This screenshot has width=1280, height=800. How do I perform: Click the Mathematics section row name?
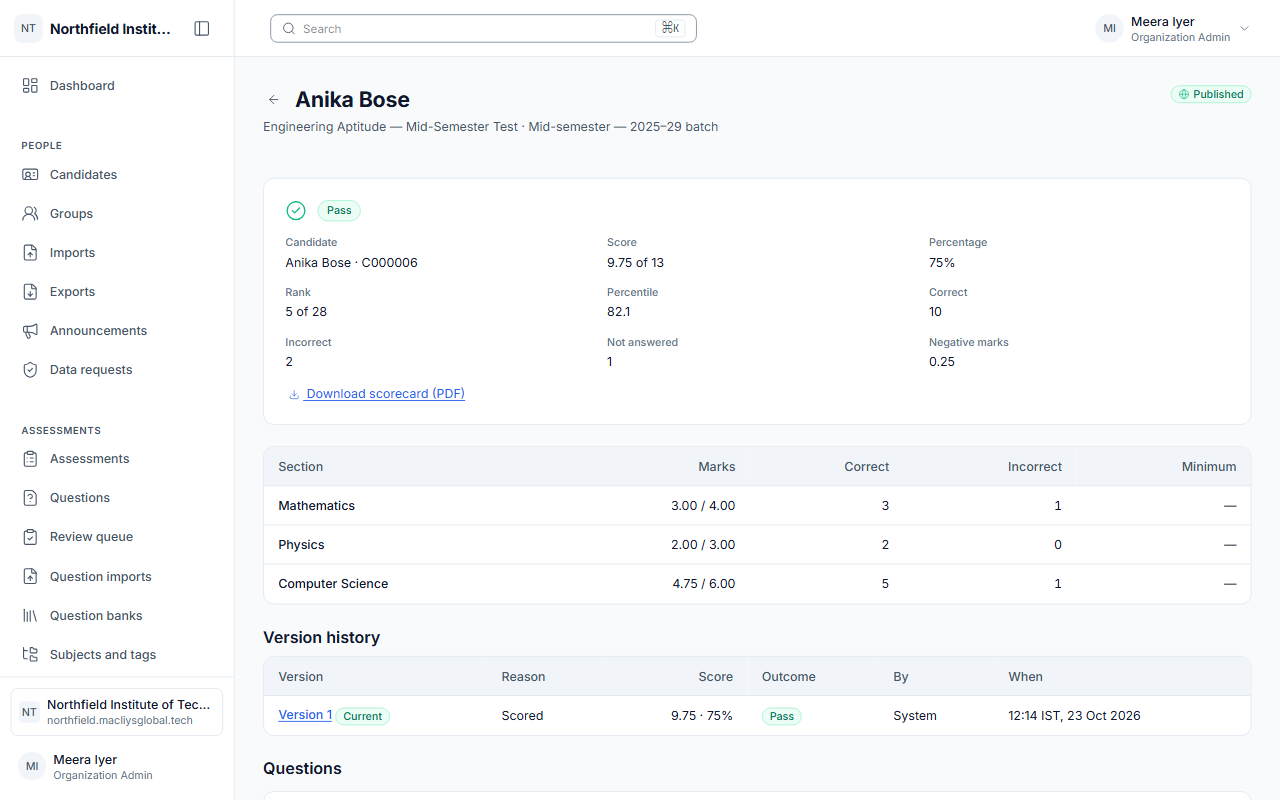coord(316,506)
